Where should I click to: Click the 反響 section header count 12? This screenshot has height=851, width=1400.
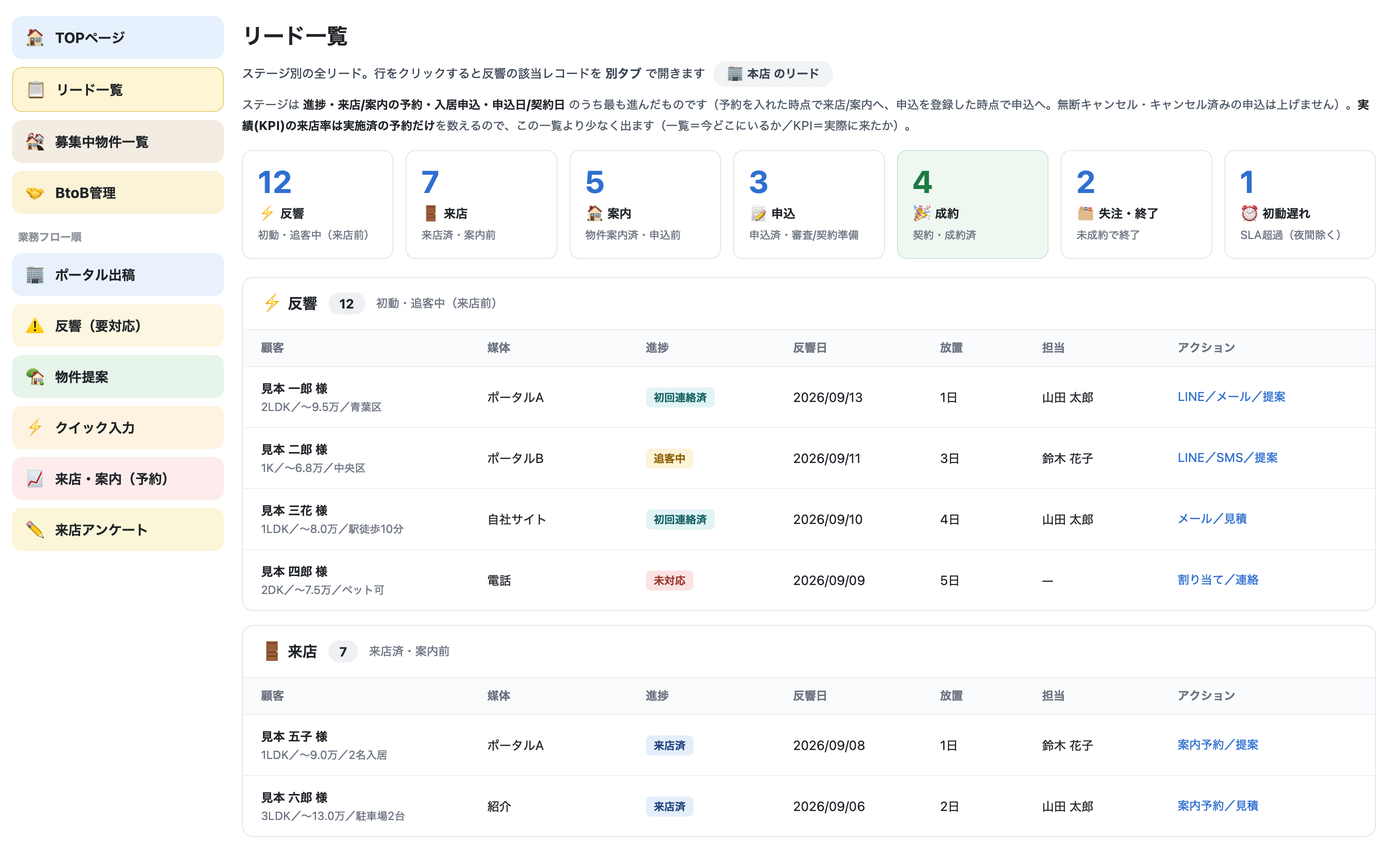click(x=346, y=304)
